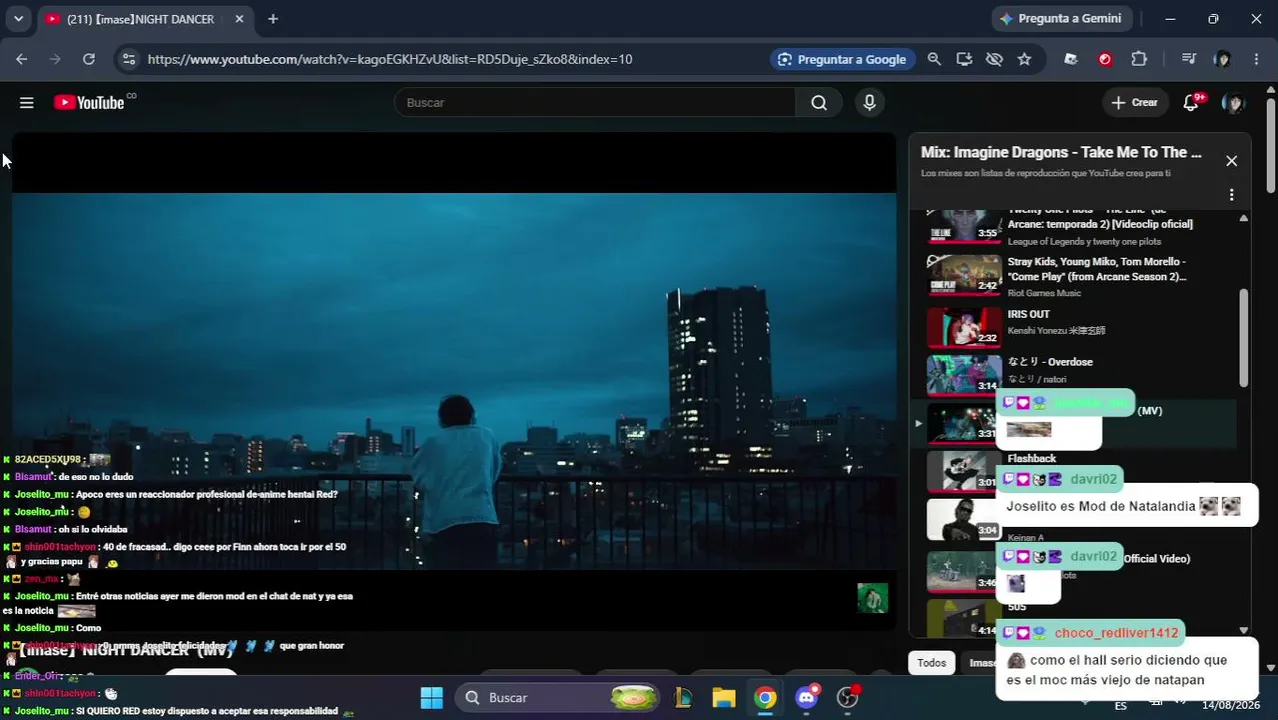This screenshot has height=720, width=1278.
Task: Open OBS Studio from the taskbar
Action: pos(848,697)
